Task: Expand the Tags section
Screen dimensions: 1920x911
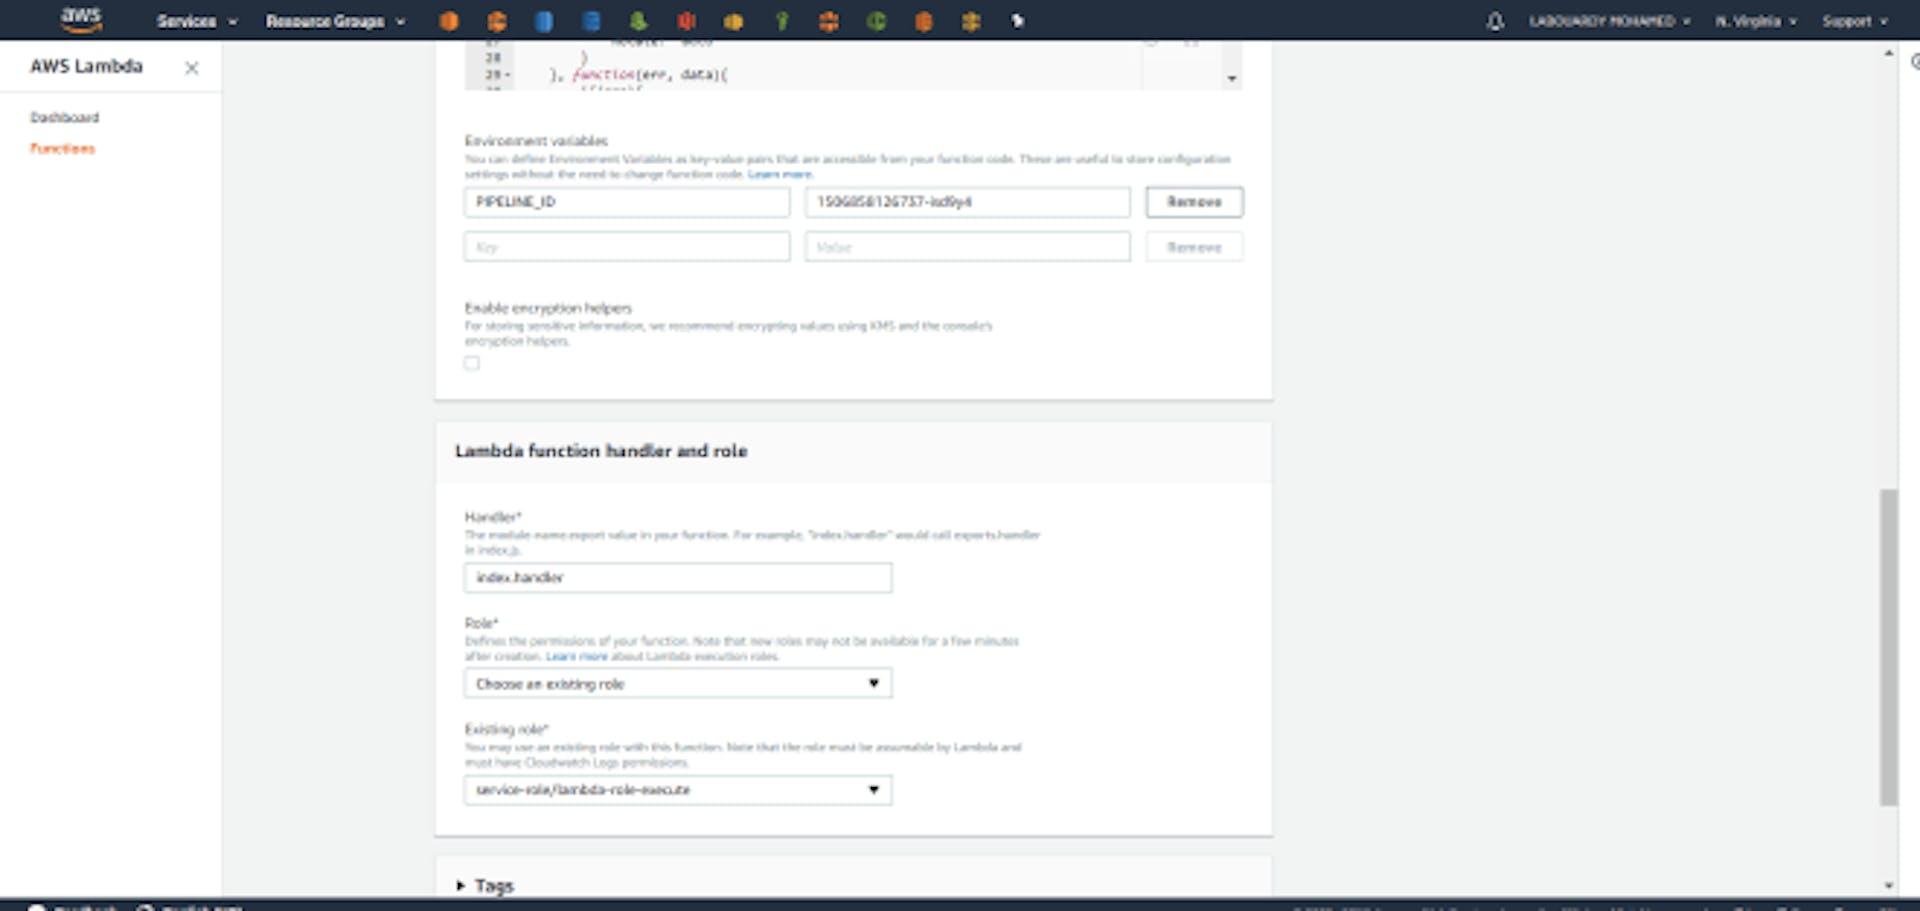Action: click(485, 885)
